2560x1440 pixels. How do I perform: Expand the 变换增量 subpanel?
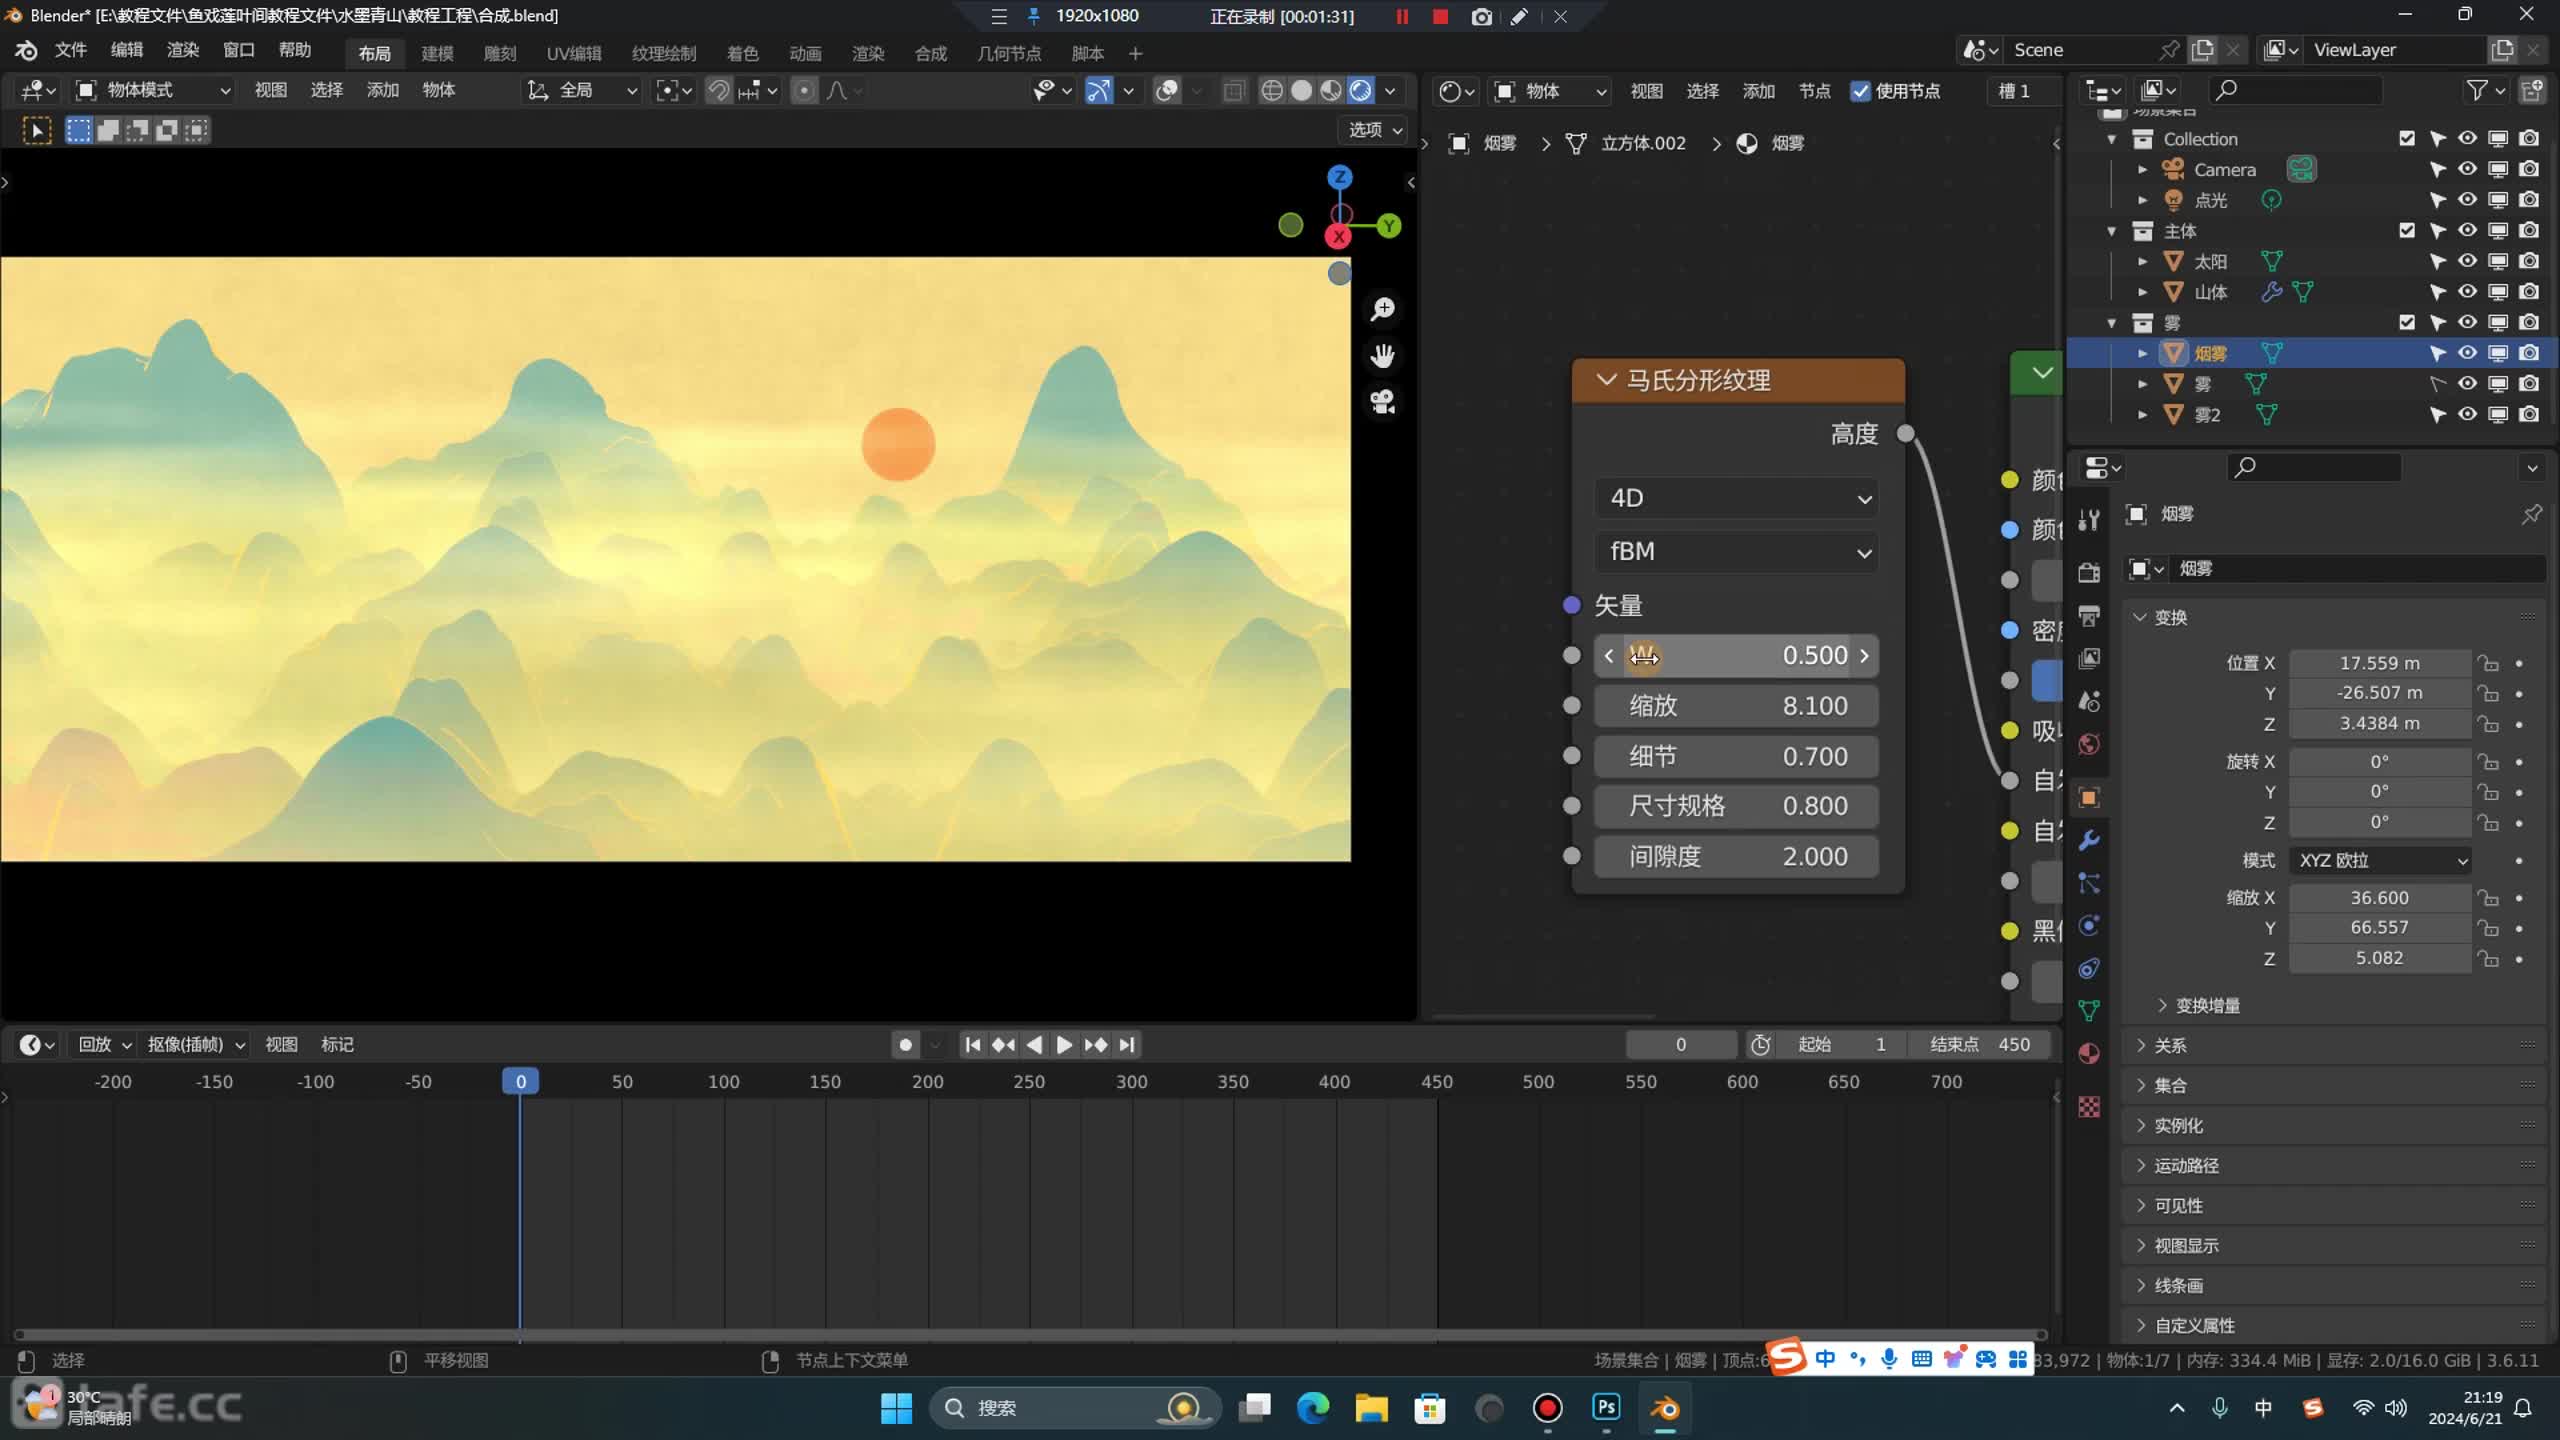tap(2197, 1005)
